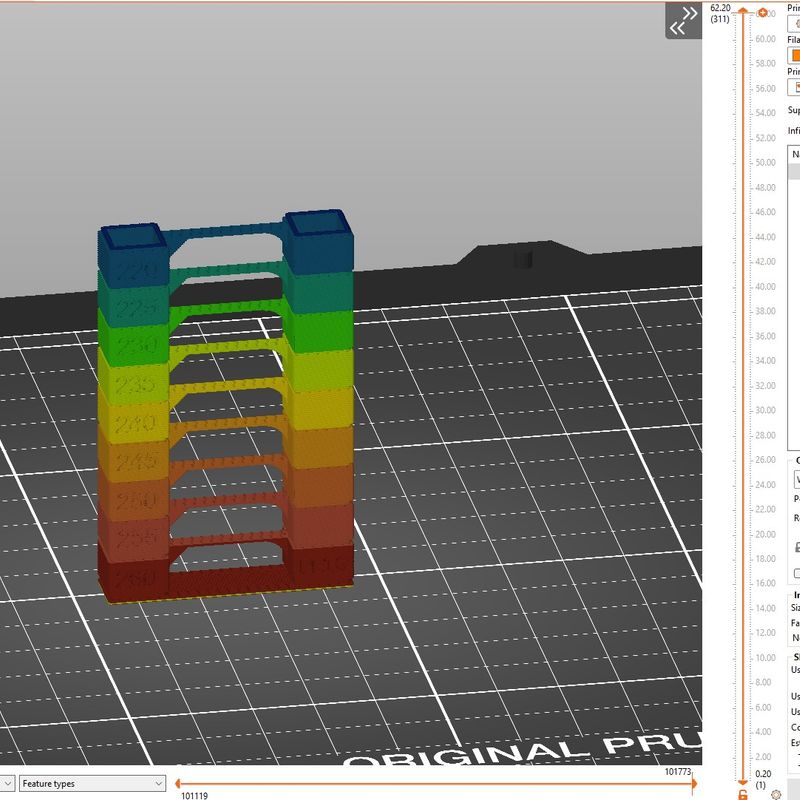Open the gear icon beside the horizontal slider
This screenshot has height=800, width=800.
776,793
